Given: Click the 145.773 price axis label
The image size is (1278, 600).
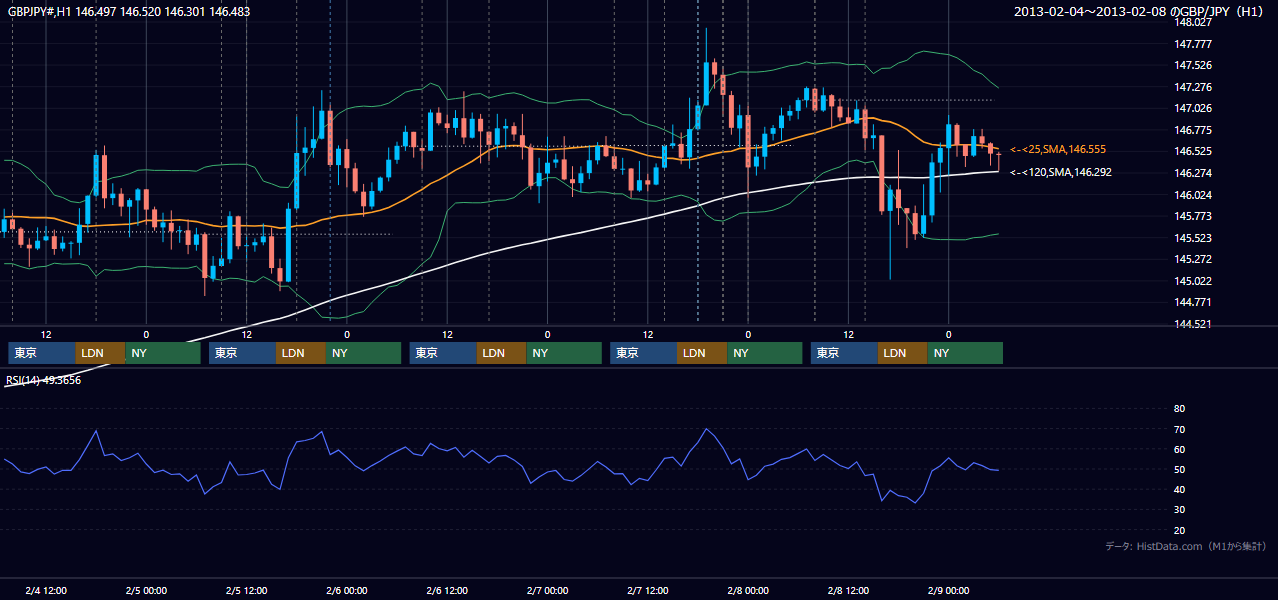Looking at the screenshot, I should 1195,216.
